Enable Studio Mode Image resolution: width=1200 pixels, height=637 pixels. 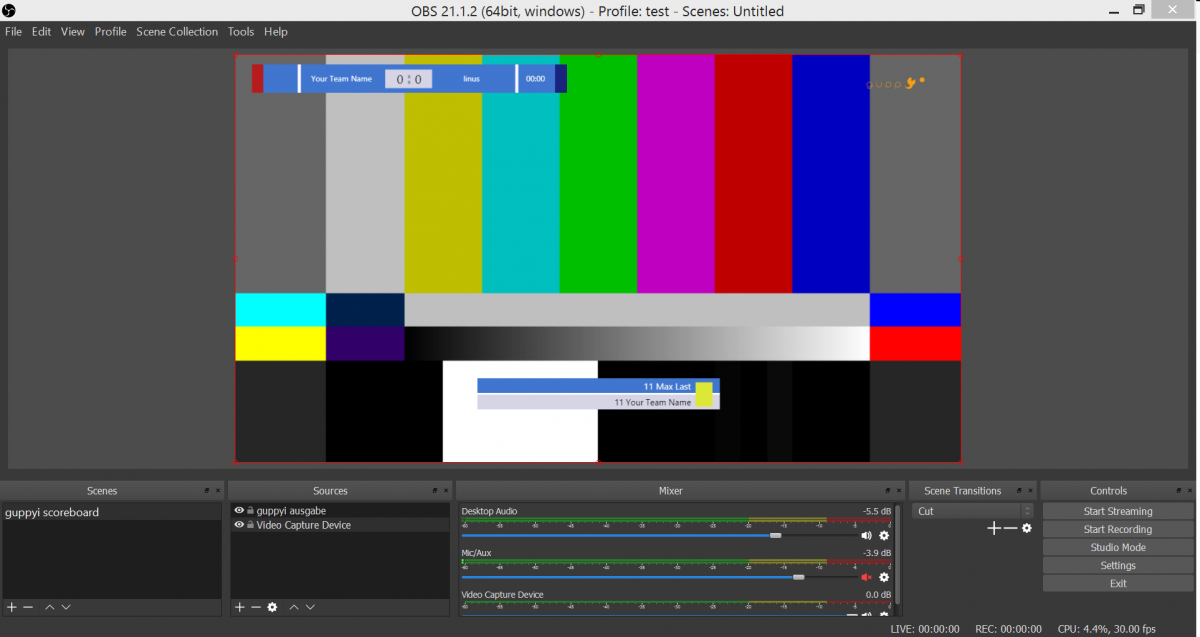click(1117, 546)
